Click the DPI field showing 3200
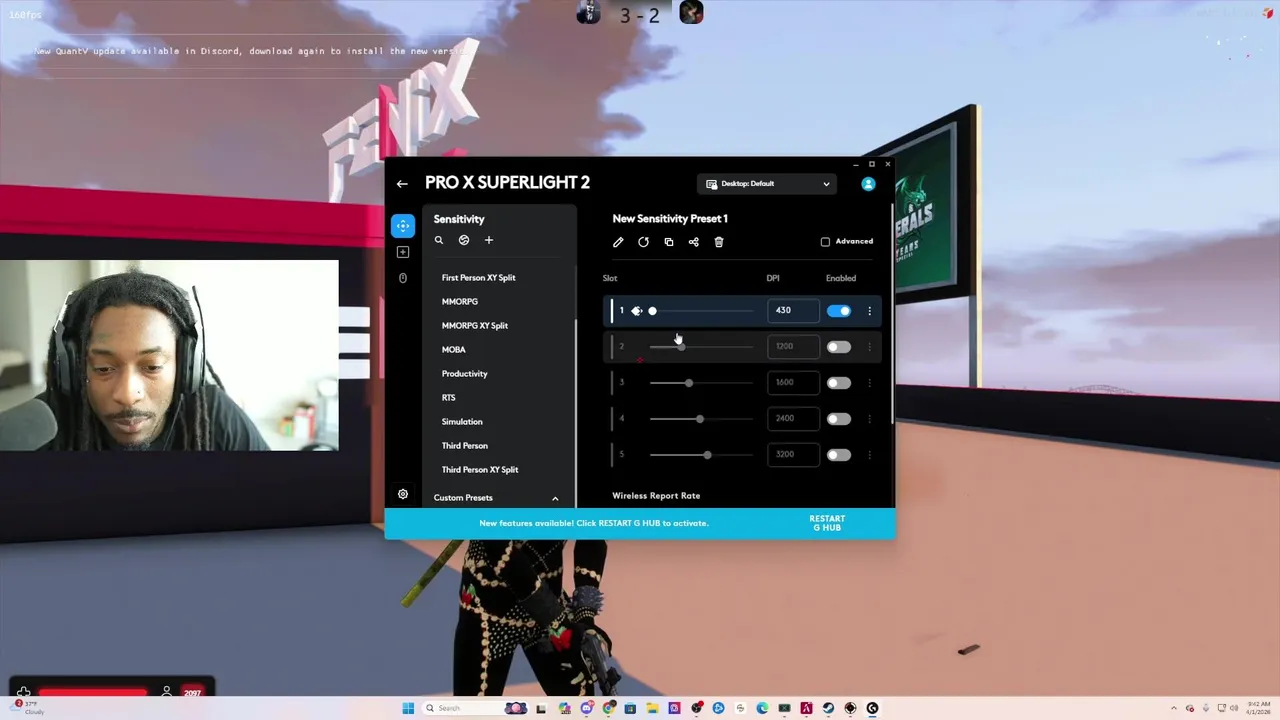This screenshot has height=720, width=1280. click(793, 455)
